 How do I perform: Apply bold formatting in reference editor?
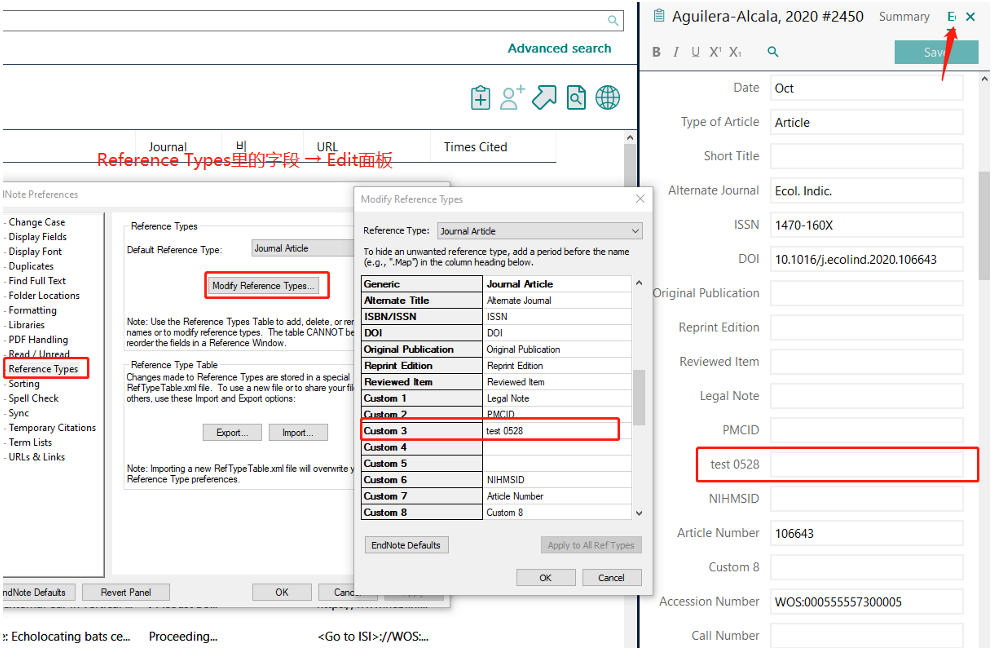[x=656, y=52]
